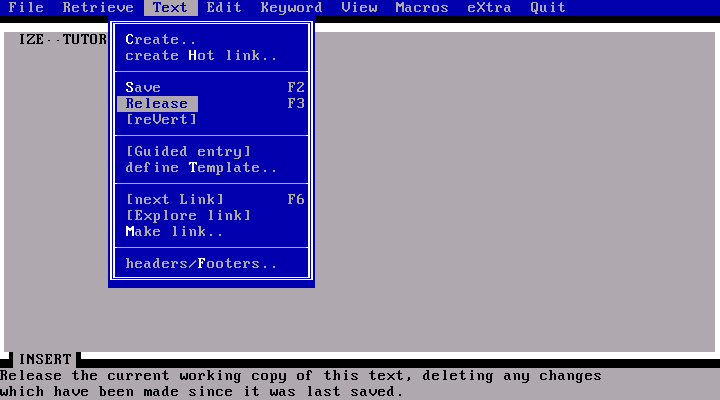The height and width of the screenshot is (400, 720).
Task: Choose Save in the Text menu
Action: [x=143, y=87]
